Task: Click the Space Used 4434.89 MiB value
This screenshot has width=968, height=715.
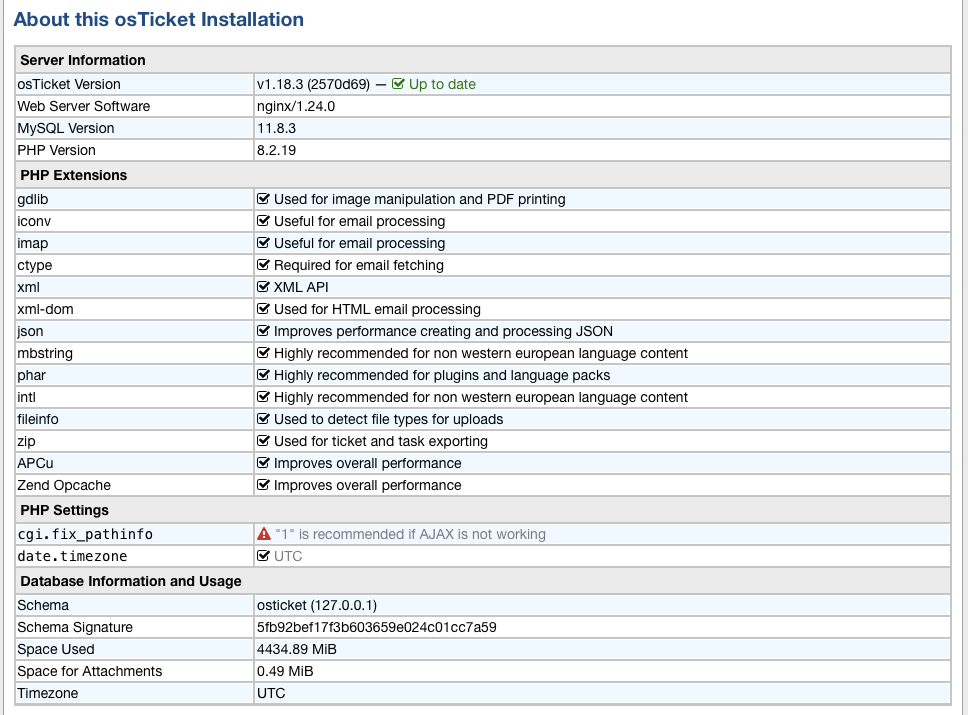Action: click(x=297, y=649)
